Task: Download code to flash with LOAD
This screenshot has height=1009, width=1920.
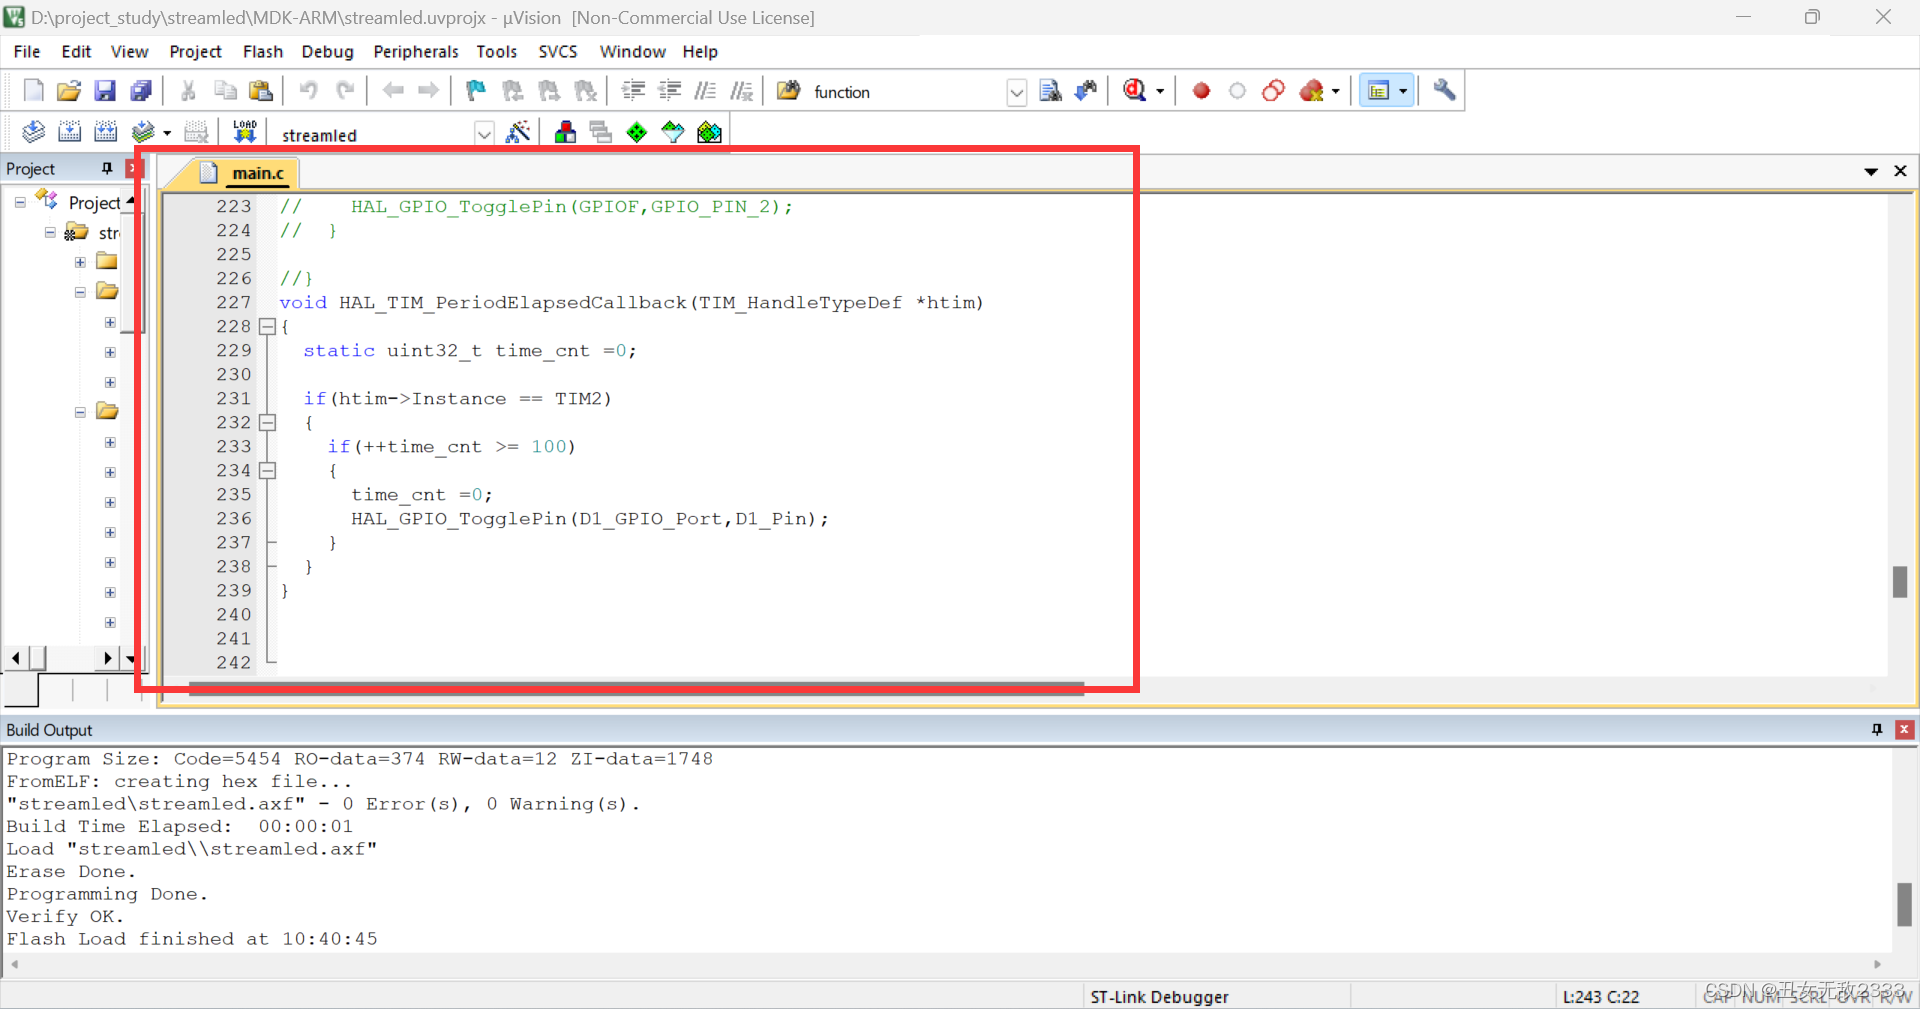Action: pos(245,131)
